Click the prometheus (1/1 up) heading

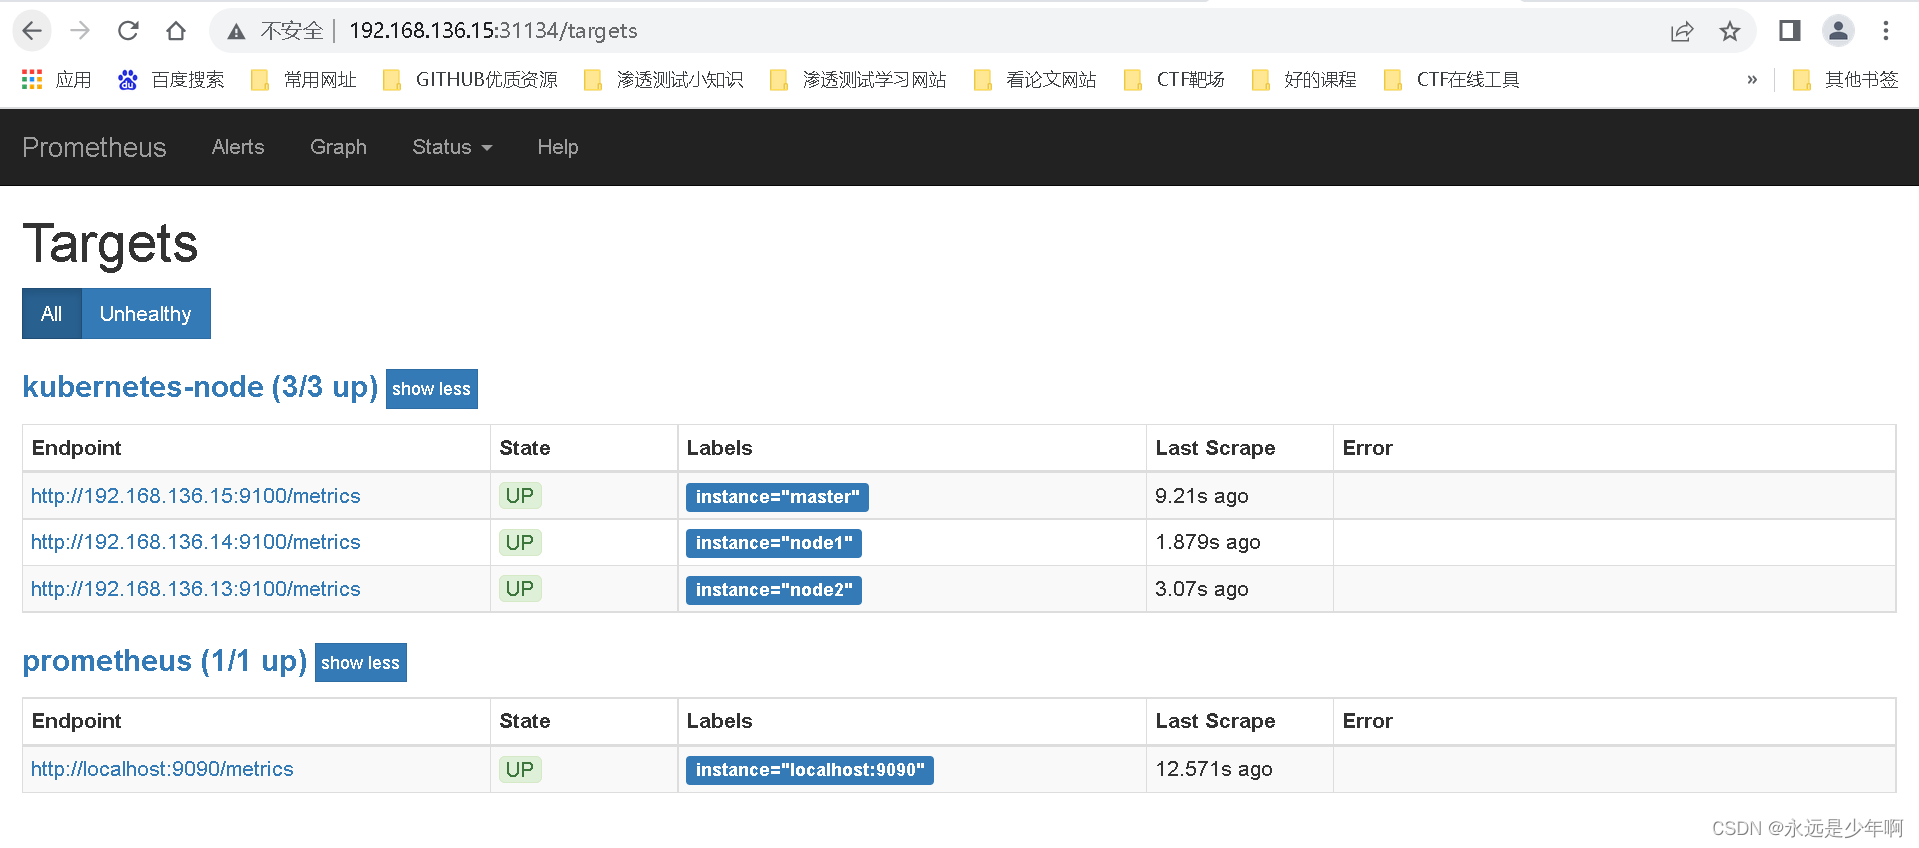(x=165, y=661)
